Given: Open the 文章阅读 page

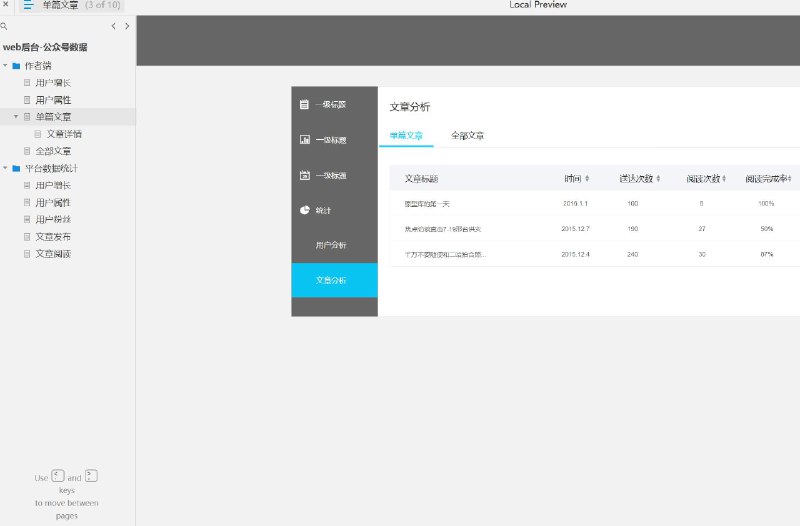Looking at the screenshot, I should coord(53,254).
